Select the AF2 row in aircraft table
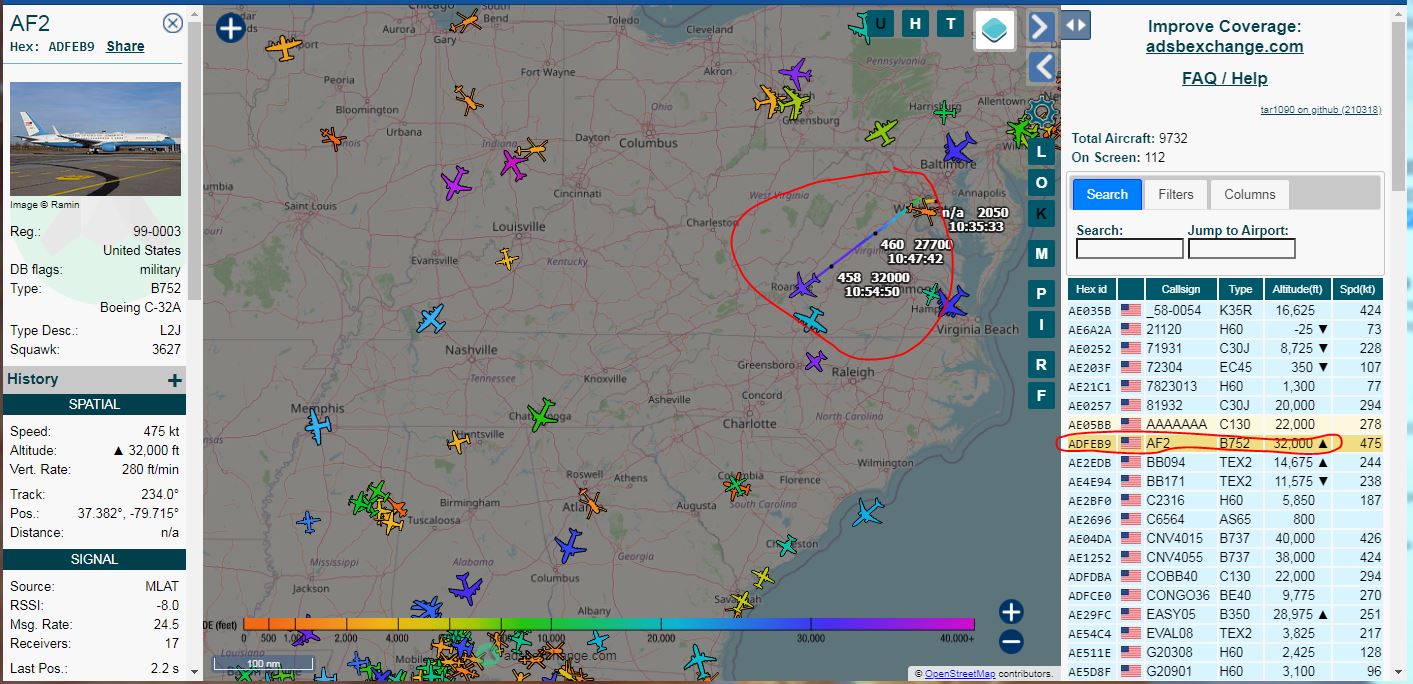 point(1226,443)
